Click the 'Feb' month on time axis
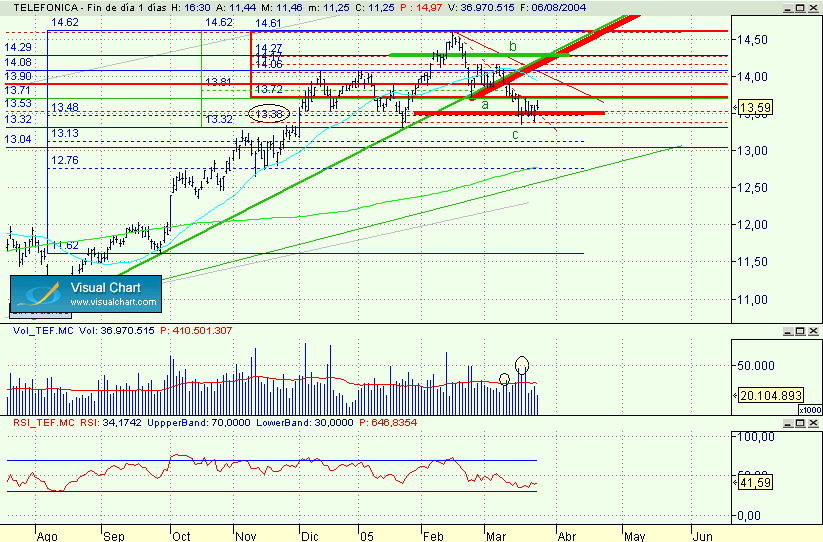Viewport: 823px width, 542px height. pyautogui.click(x=434, y=536)
